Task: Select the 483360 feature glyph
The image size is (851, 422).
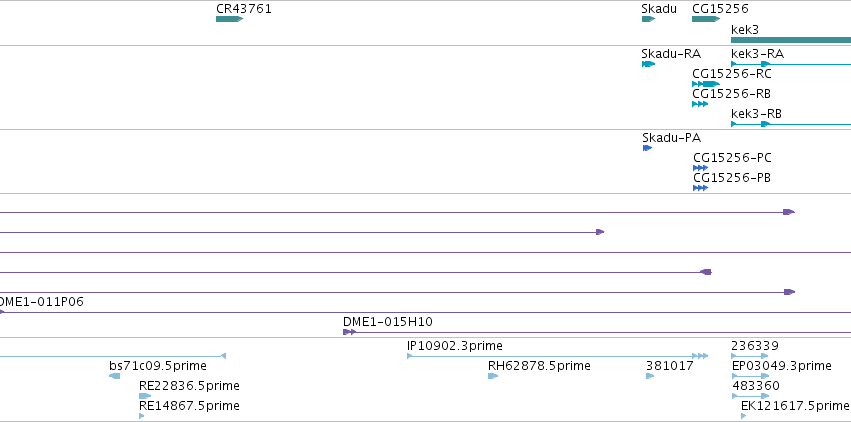Action: point(750,396)
